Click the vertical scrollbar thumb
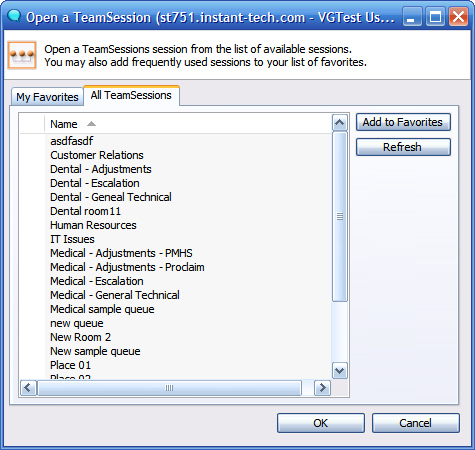Image resolution: width=475 pixels, height=450 pixels. pos(340,217)
